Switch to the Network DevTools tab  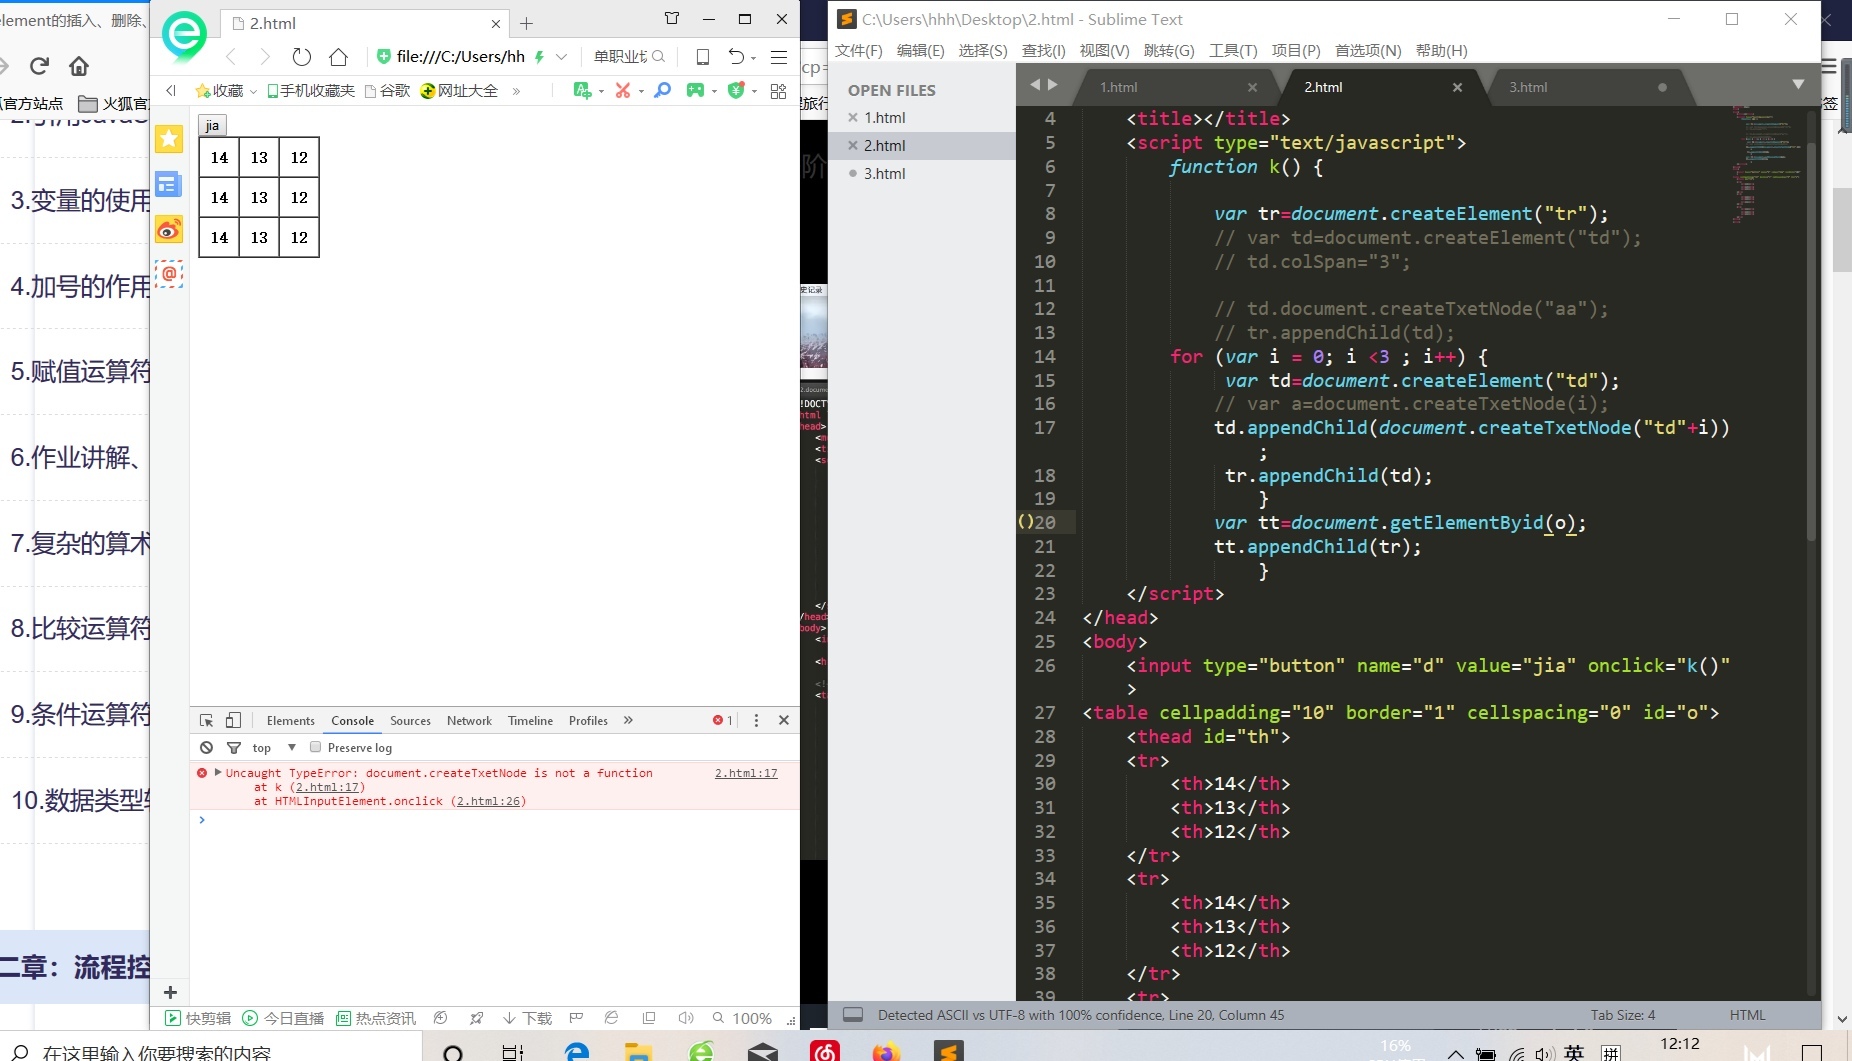(x=469, y=720)
